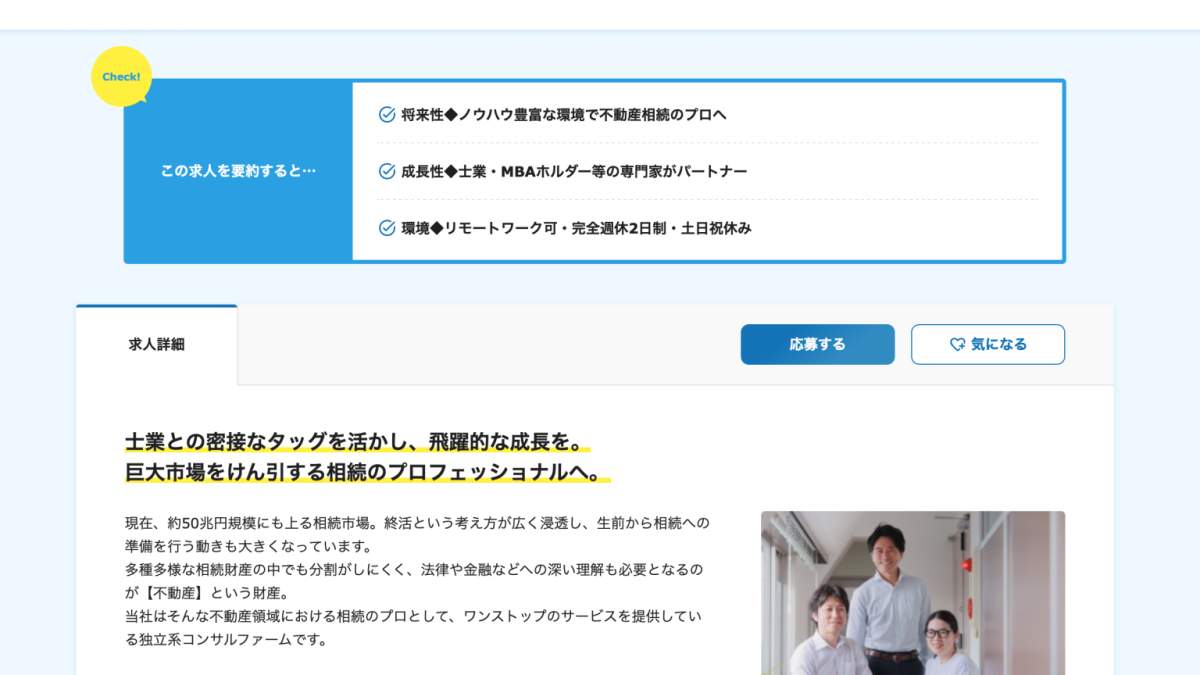Click the 応募する apply button
The width and height of the screenshot is (1200, 675).
[x=817, y=344]
